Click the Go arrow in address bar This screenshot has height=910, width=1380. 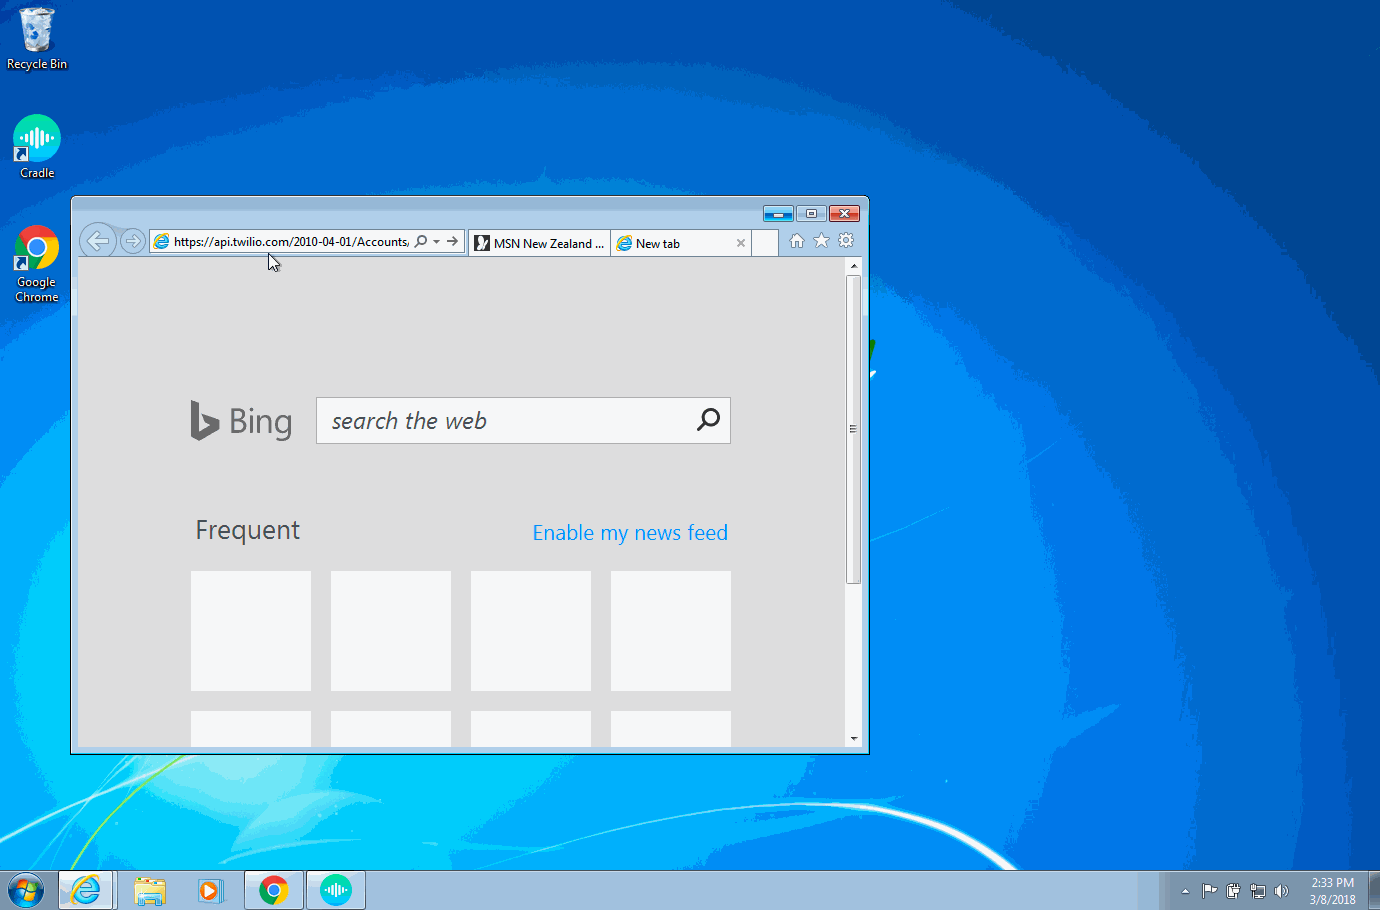pos(453,241)
